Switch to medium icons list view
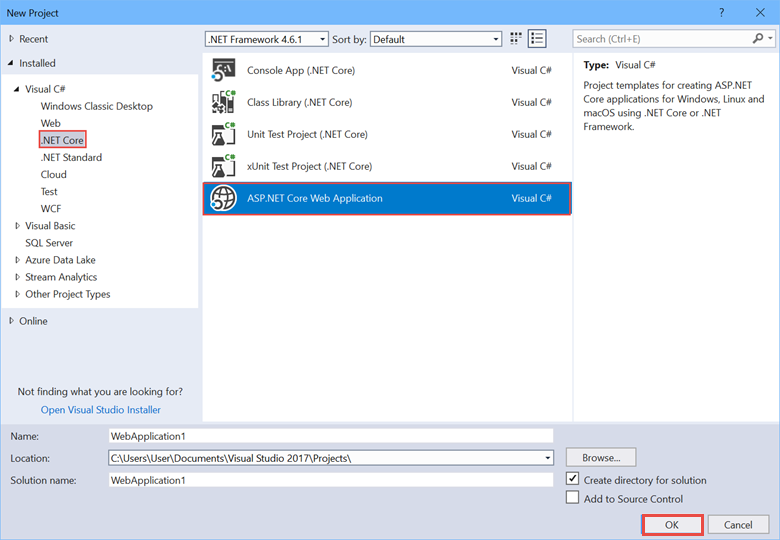The height and width of the screenshot is (540, 780). (x=537, y=39)
